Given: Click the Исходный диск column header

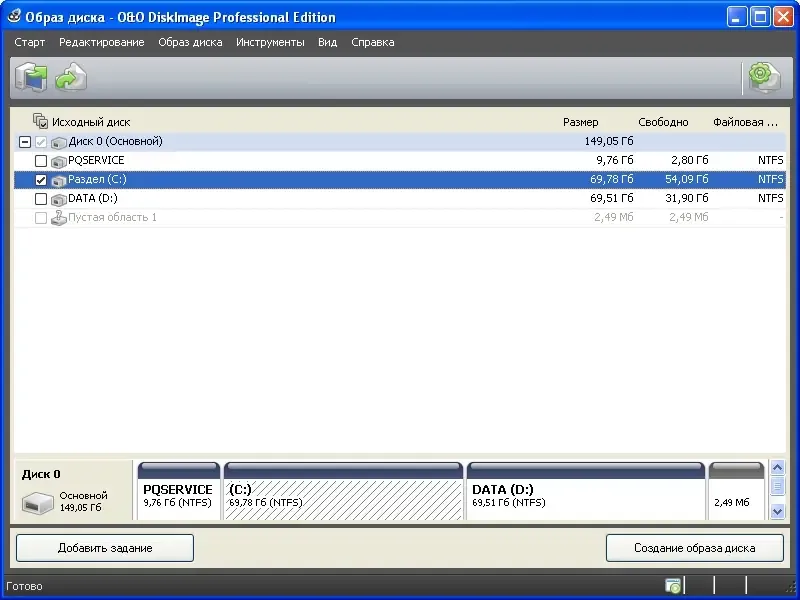Looking at the screenshot, I should click(91, 122).
